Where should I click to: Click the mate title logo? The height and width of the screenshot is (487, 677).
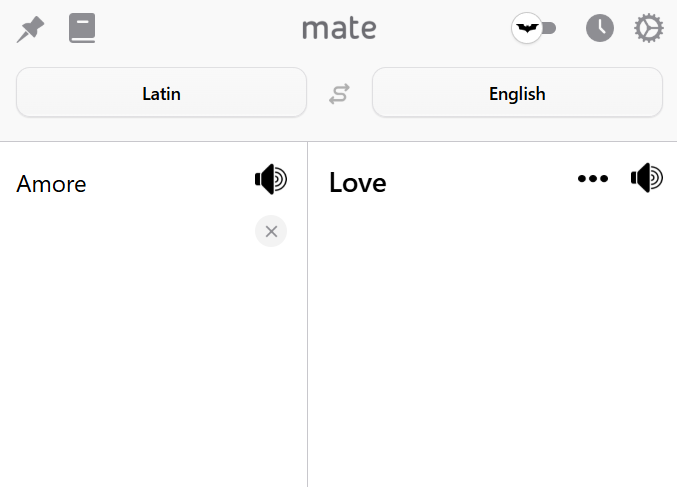[339, 28]
